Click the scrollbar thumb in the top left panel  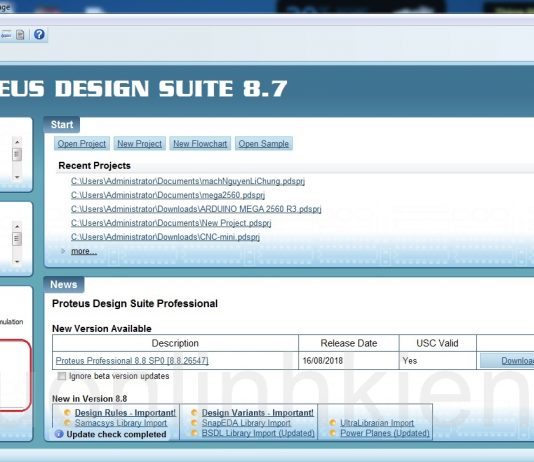click(17, 155)
